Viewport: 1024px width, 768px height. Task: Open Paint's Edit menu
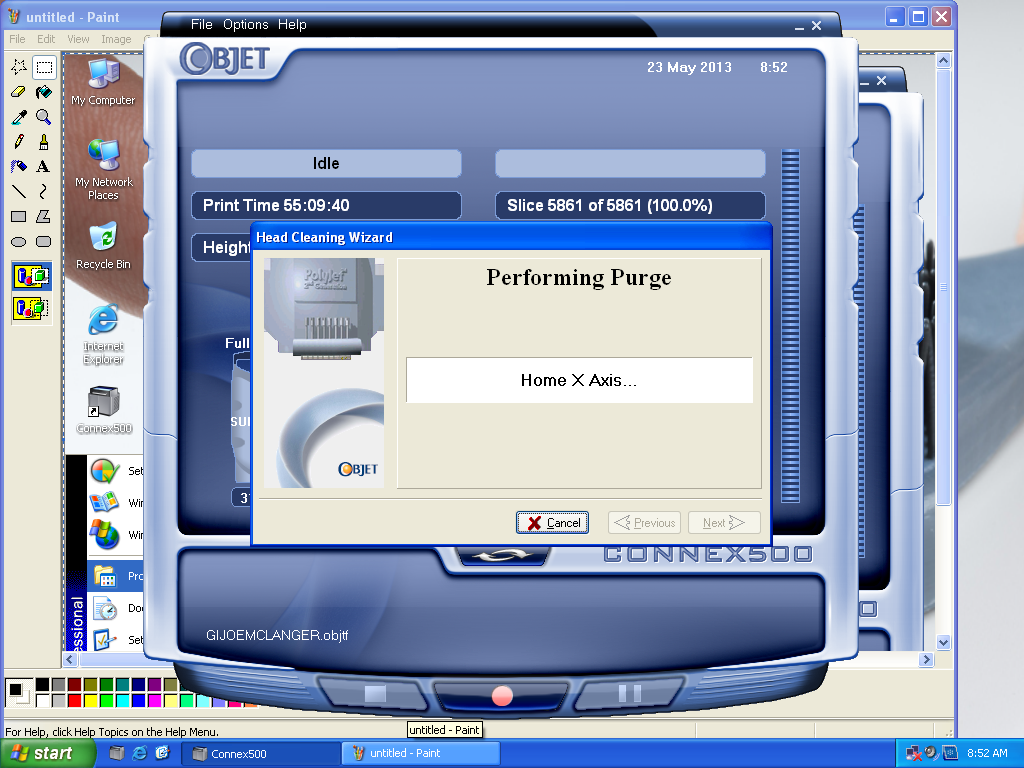(46, 39)
